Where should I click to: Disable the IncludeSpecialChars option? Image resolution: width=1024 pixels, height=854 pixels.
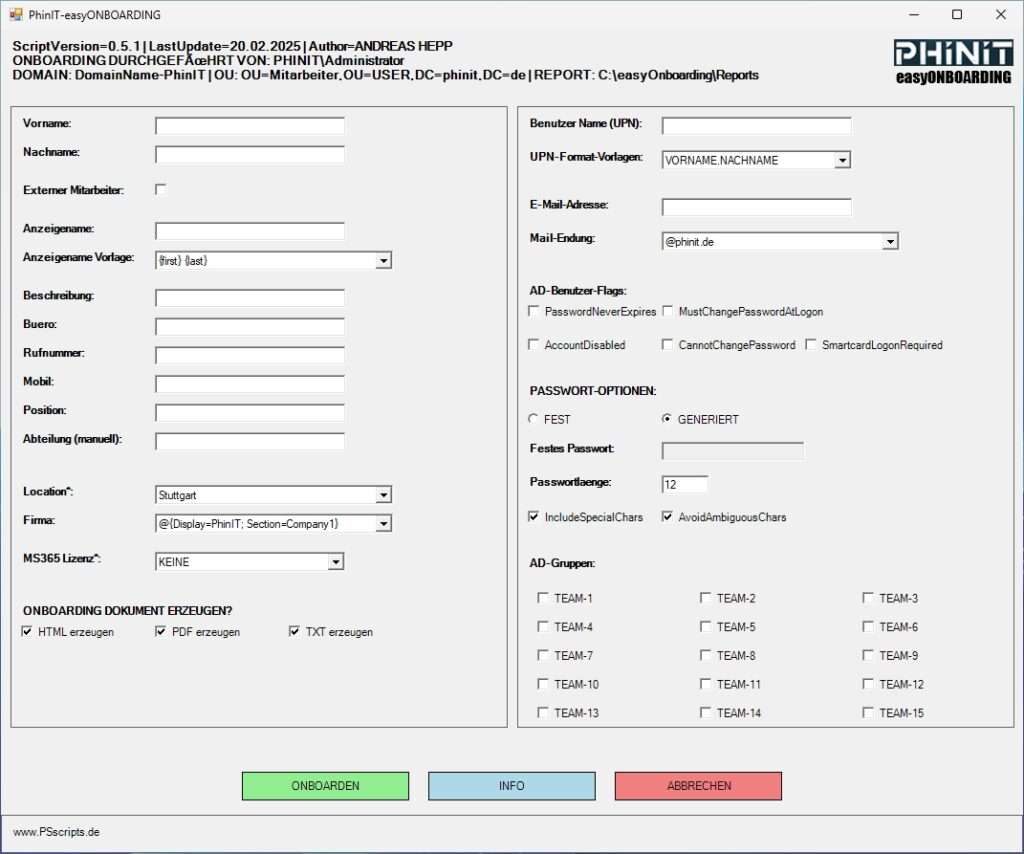pos(534,517)
